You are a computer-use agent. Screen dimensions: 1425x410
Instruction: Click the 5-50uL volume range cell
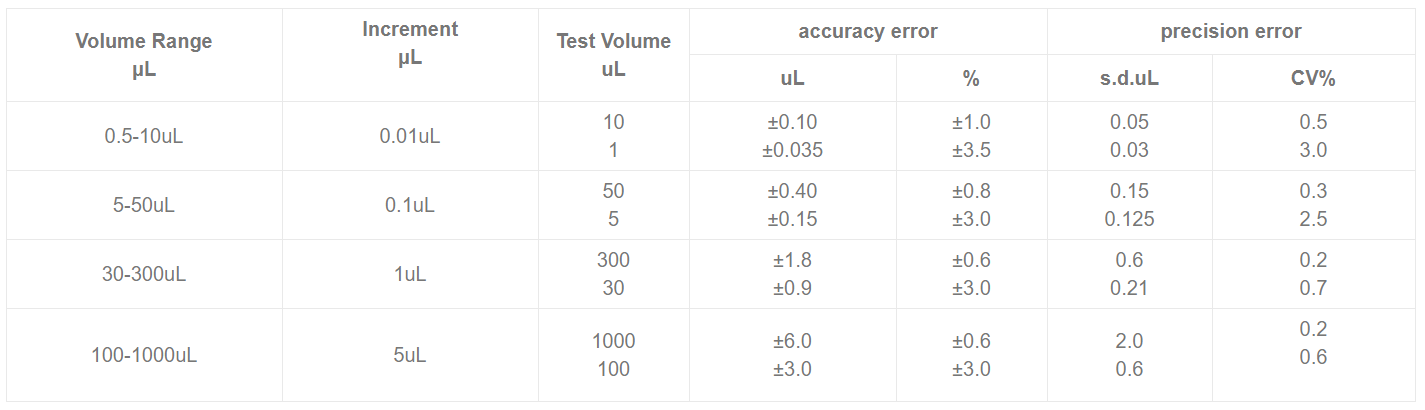click(x=144, y=205)
